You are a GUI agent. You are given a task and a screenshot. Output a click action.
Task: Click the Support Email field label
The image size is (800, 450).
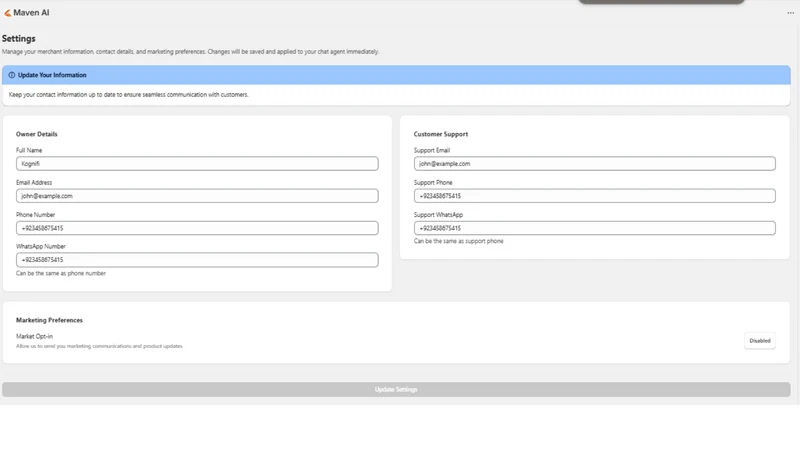(x=432, y=151)
